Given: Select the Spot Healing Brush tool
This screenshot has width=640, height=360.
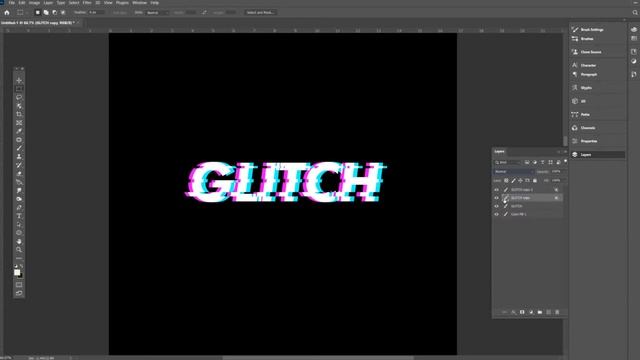Looking at the screenshot, I should coord(19,140).
